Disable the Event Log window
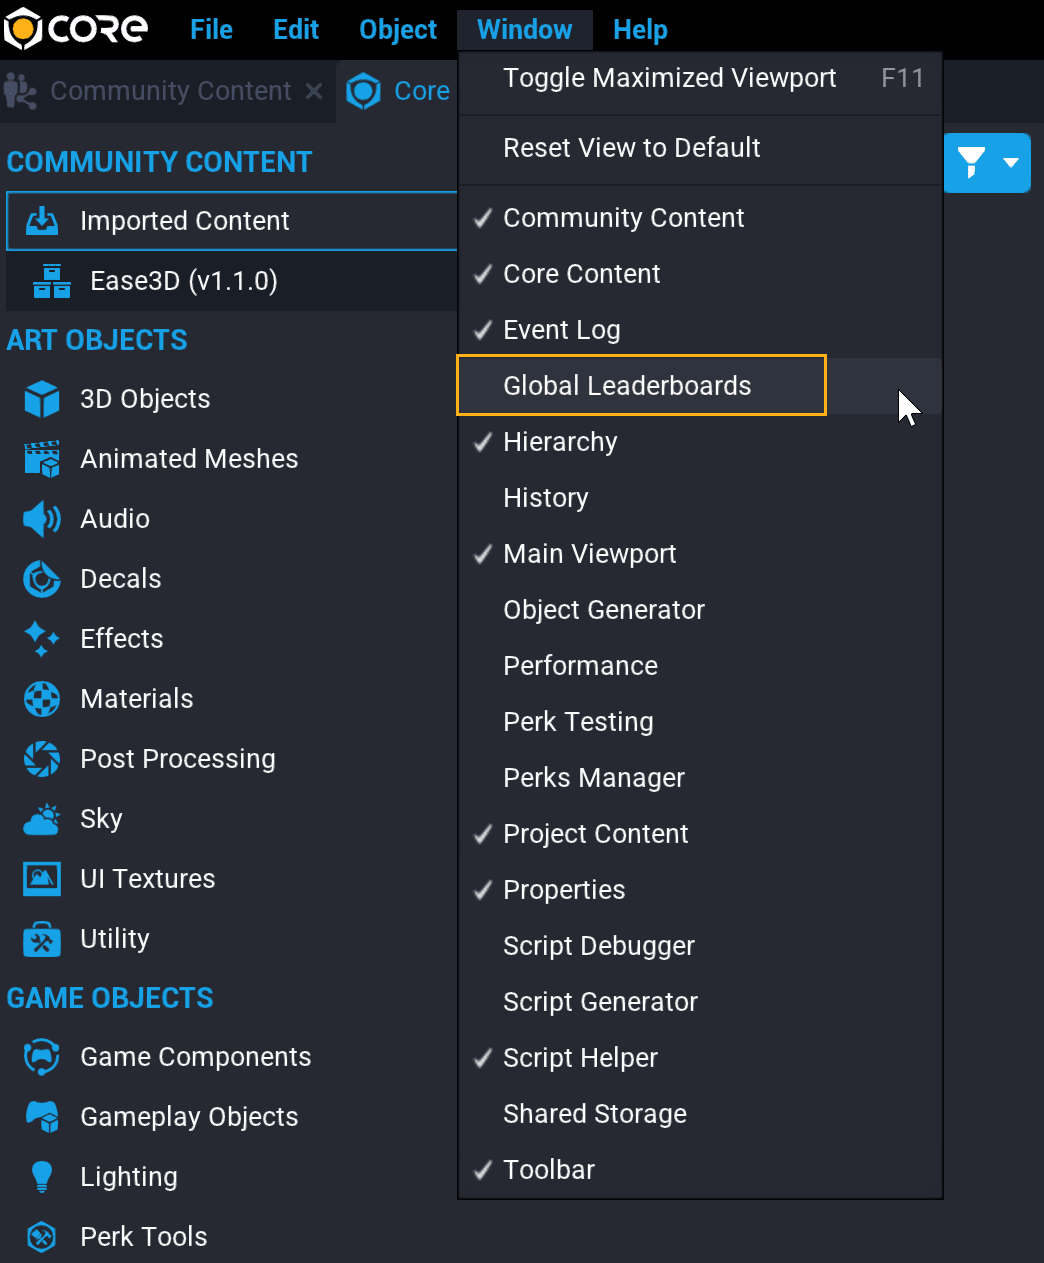This screenshot has width=1044, height=1263. (561, 329)
